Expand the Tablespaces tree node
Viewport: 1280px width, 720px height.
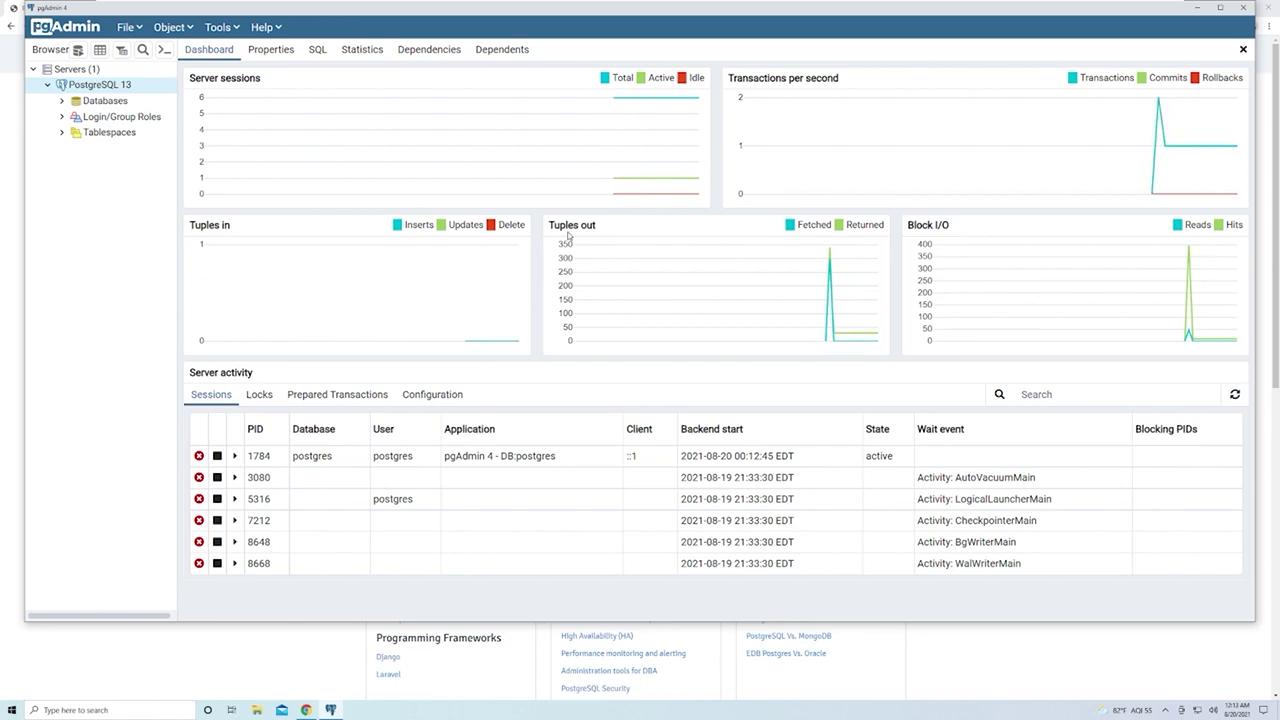62,133
